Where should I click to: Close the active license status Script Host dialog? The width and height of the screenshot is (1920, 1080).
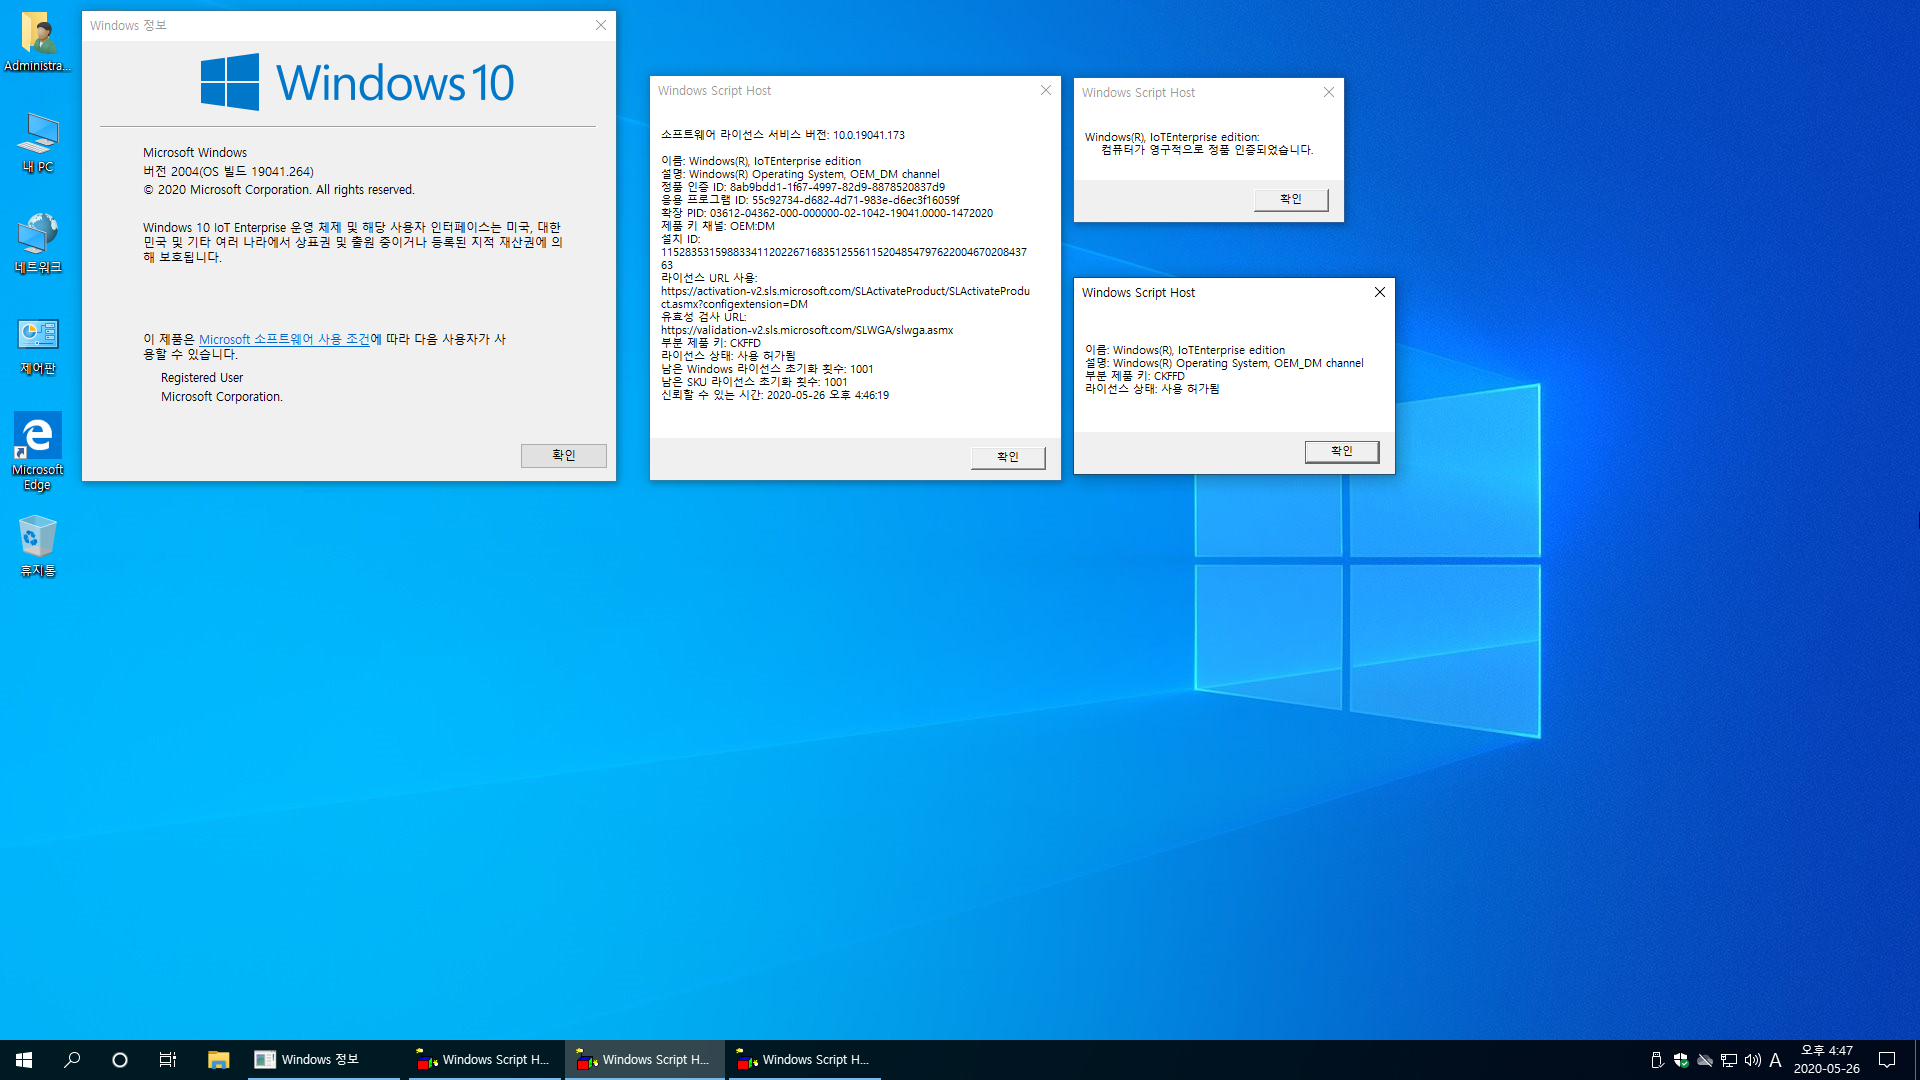1380,292
